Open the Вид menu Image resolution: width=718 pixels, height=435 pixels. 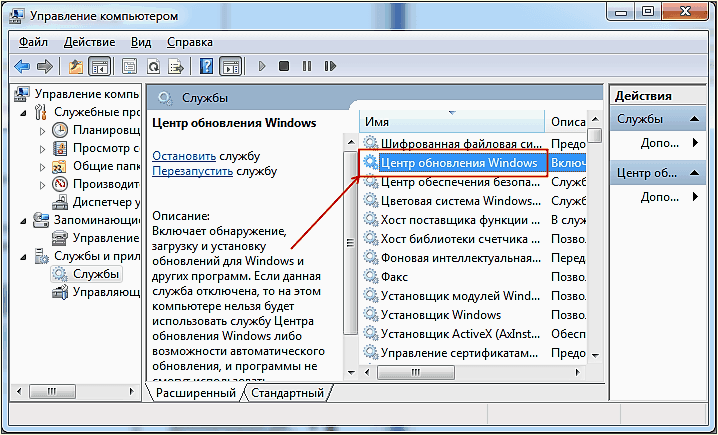(141, 43)
